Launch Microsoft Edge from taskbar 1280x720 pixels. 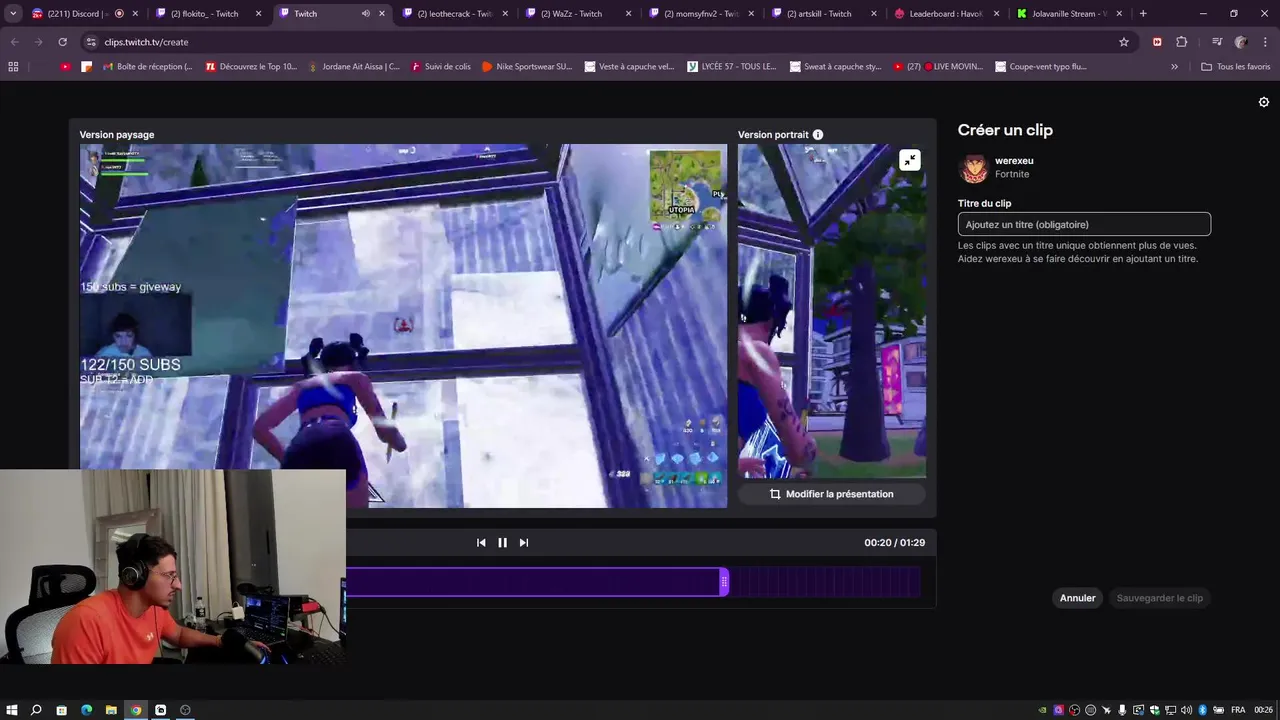86,710
